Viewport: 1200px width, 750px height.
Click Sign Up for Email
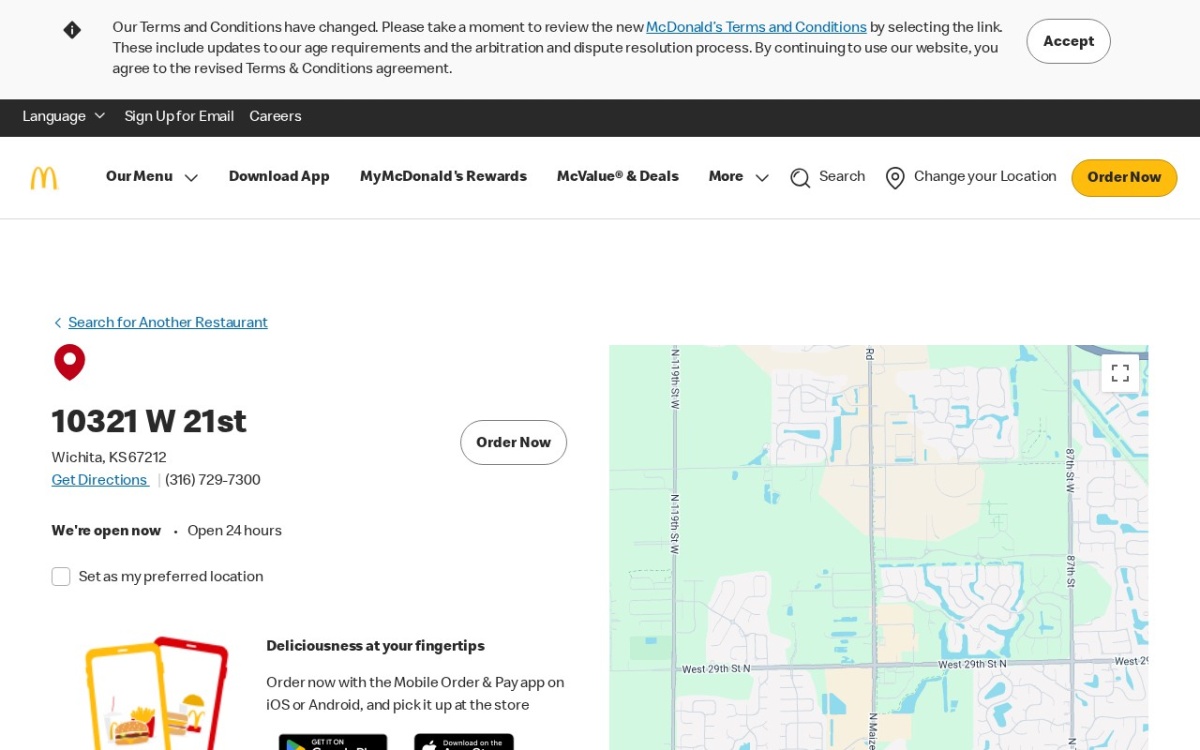tap(179, 117)
